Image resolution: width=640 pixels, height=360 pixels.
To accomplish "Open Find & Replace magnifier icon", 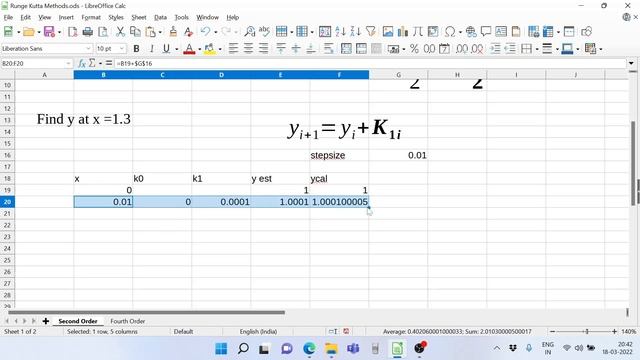I will (249, 31).
